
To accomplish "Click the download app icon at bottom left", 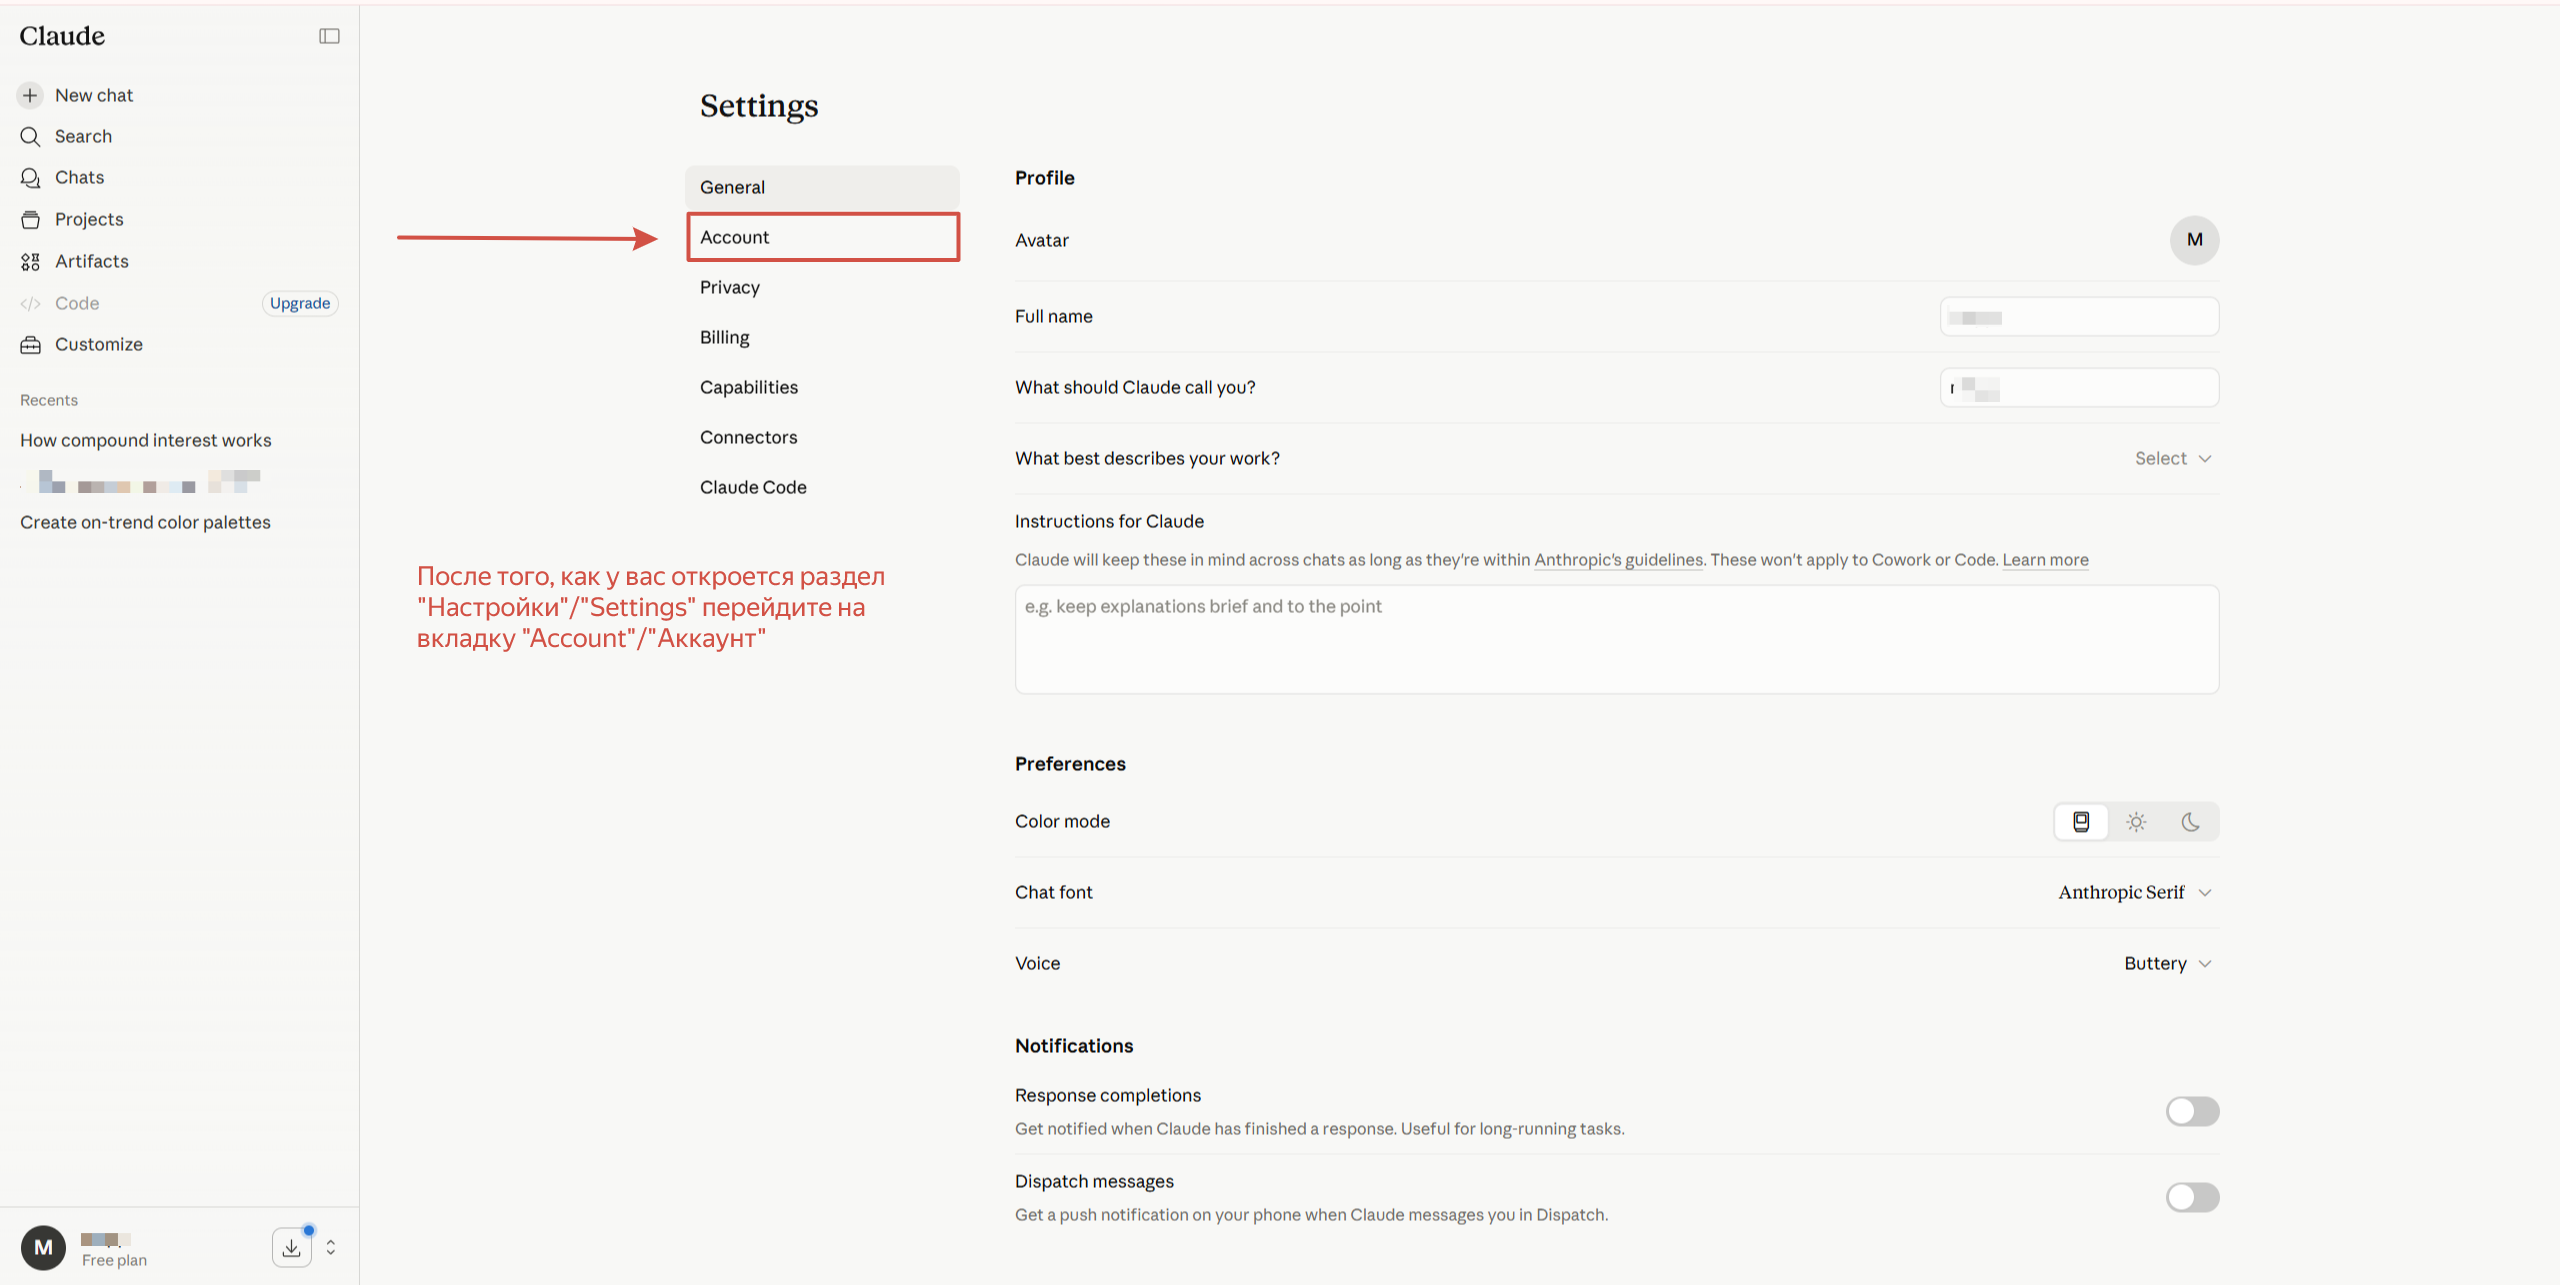I will click(291, 1247).
